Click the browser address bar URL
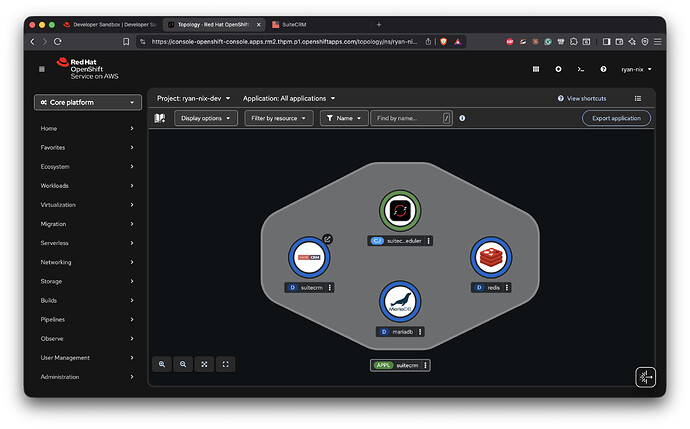The height and width of the screenshot is (429, 690). tap(284, 41)
